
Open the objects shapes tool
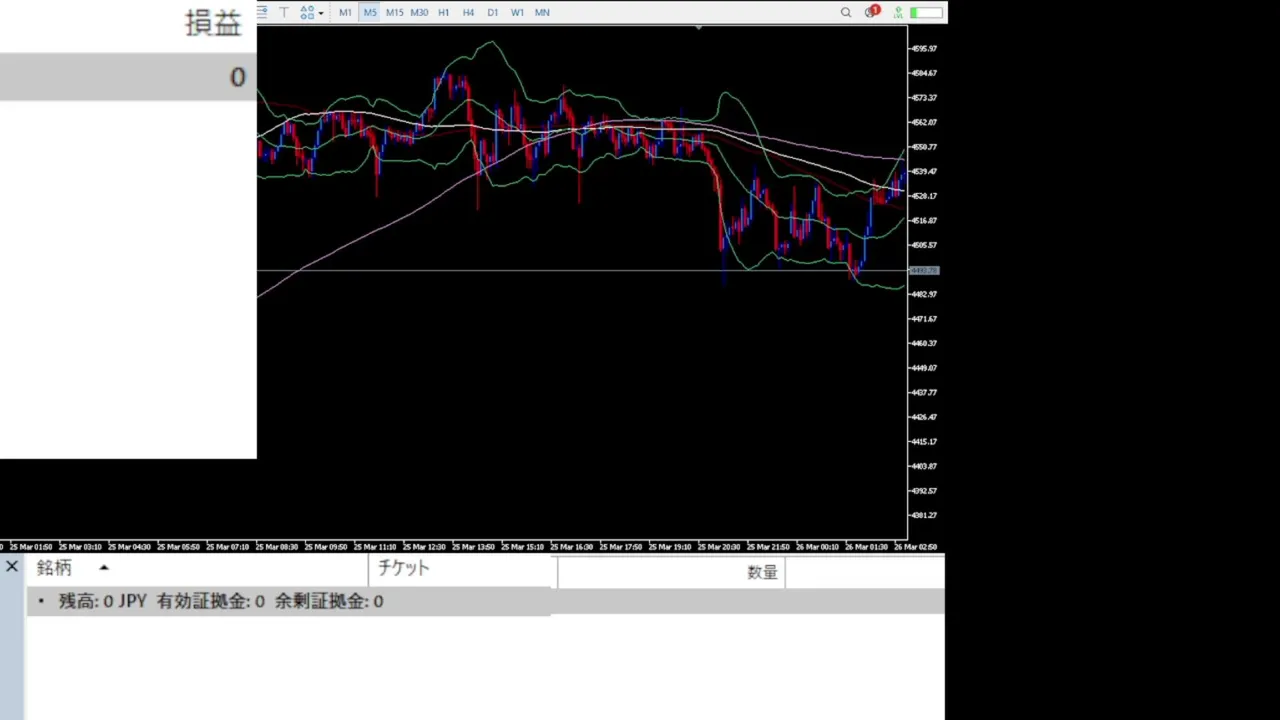pyautogui.click(x=307, y=12)
